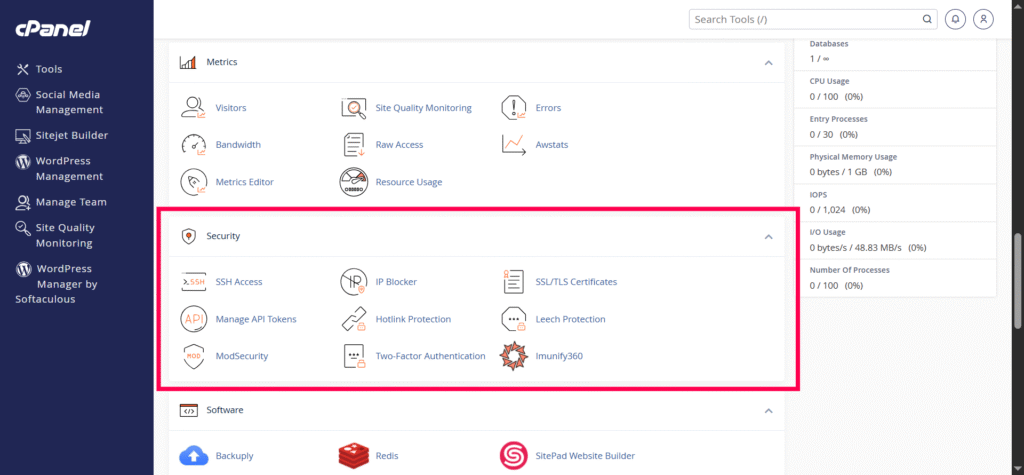Click the Resource Usage gauge icon
Viewport: 1024px width, 475px height.
[x=354, y=182]
